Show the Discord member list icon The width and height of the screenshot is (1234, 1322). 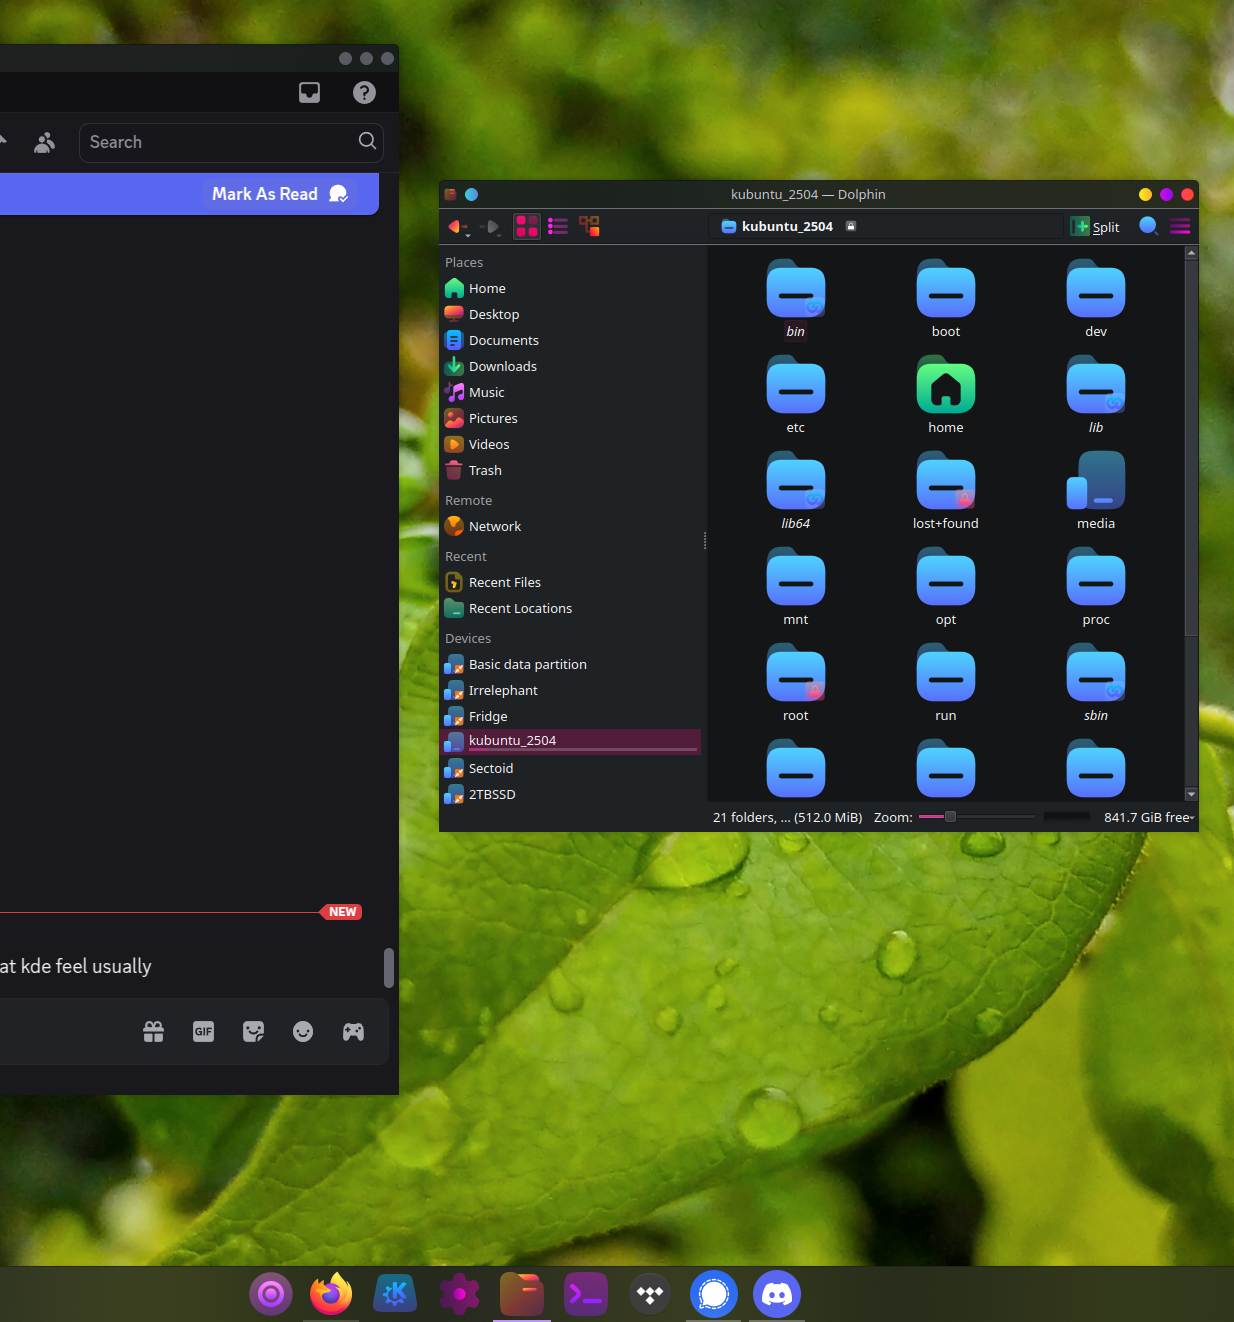click(x=44, y=143)
